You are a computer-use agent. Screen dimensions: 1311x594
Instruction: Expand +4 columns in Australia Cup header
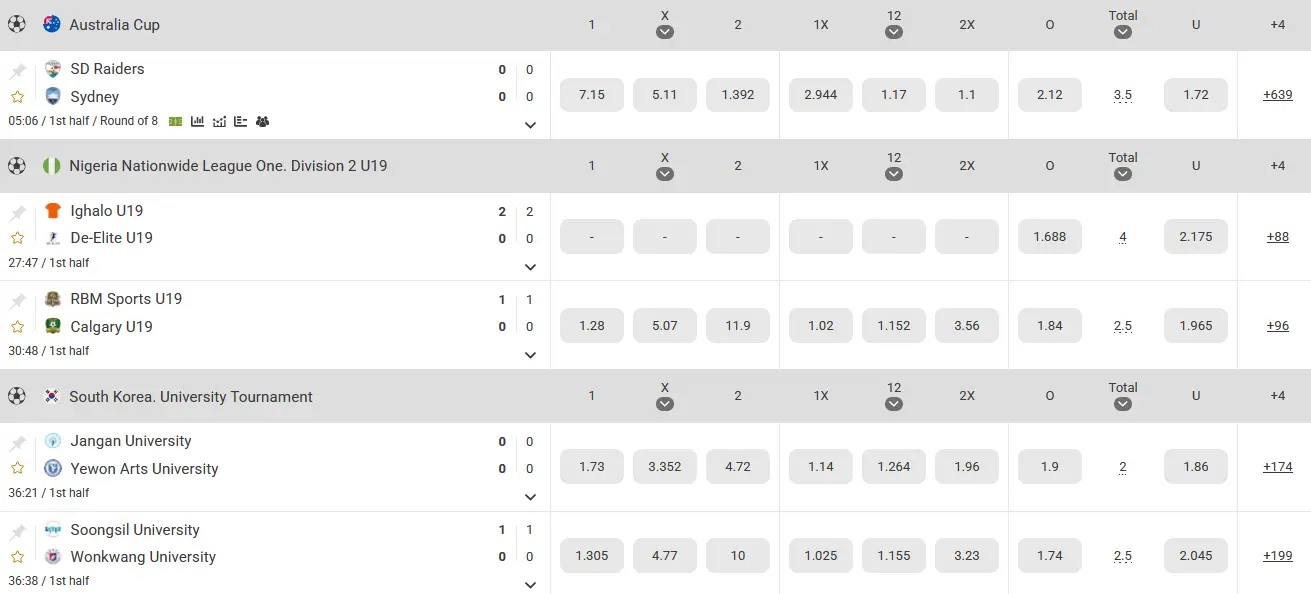[x=1277, y=25]
